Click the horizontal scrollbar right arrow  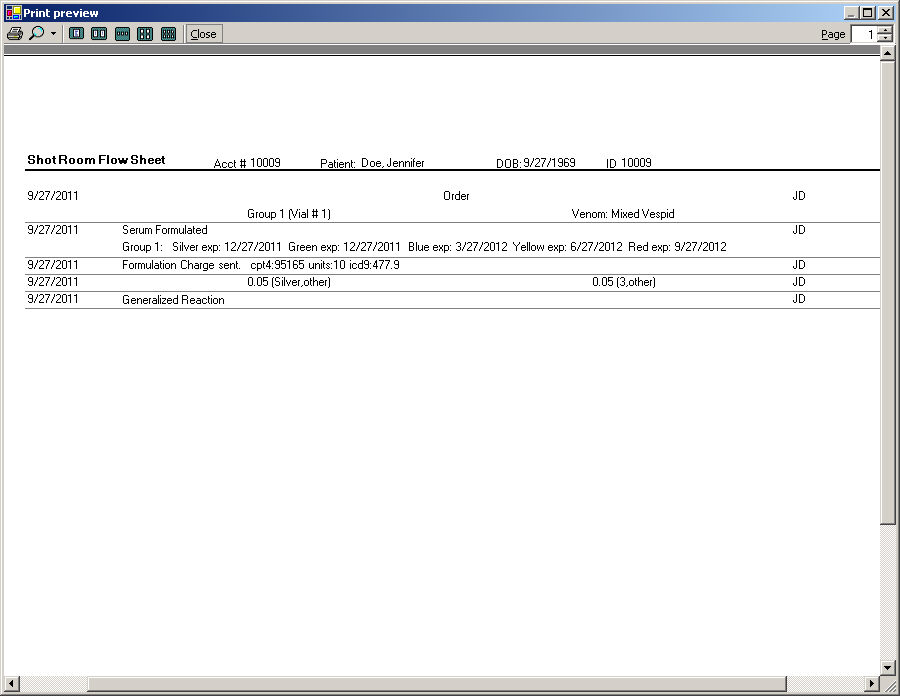tap(872, 683)
